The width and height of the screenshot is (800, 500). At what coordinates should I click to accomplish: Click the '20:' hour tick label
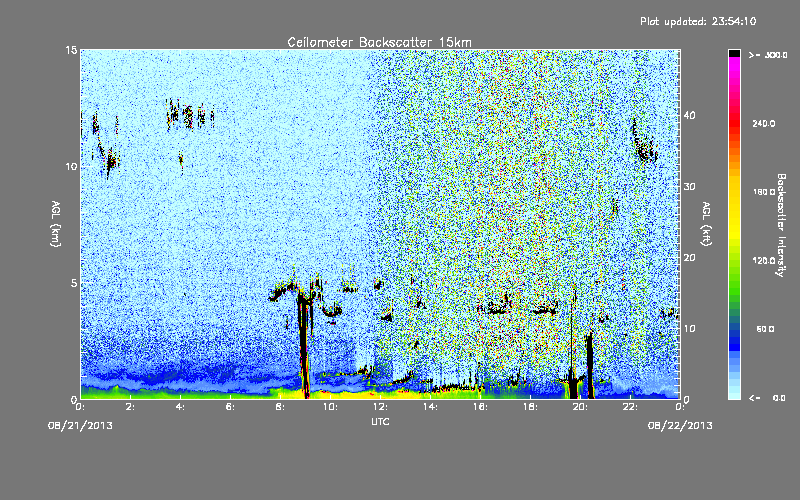580,407
